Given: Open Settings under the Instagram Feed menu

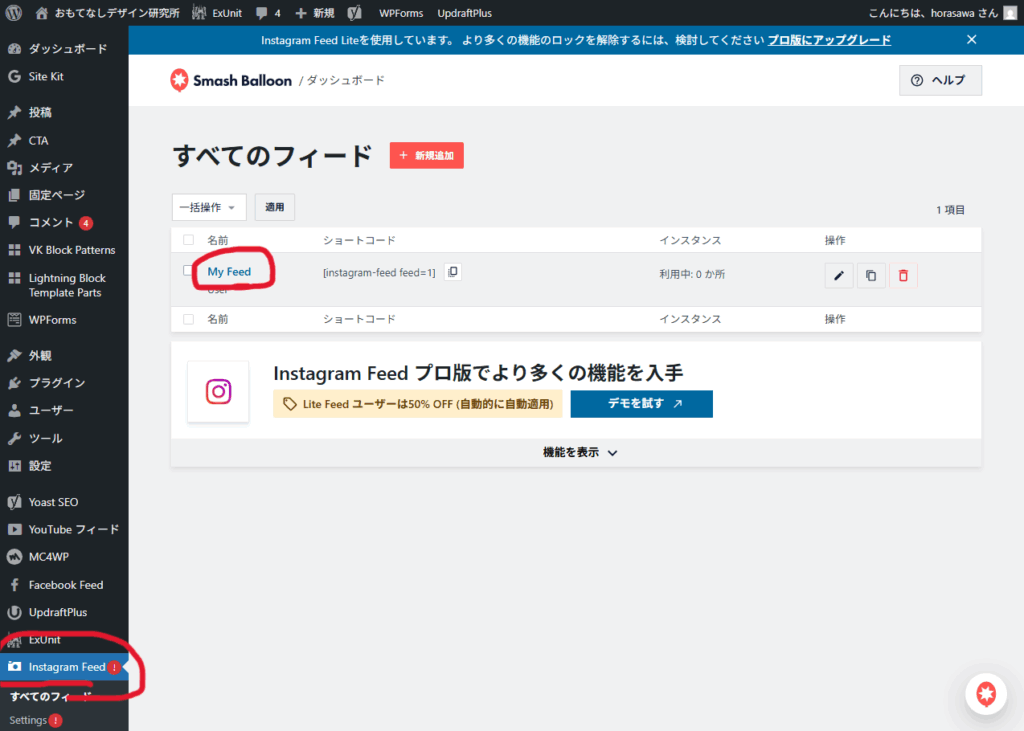Looking at the screenshot, I should point(28,720).
